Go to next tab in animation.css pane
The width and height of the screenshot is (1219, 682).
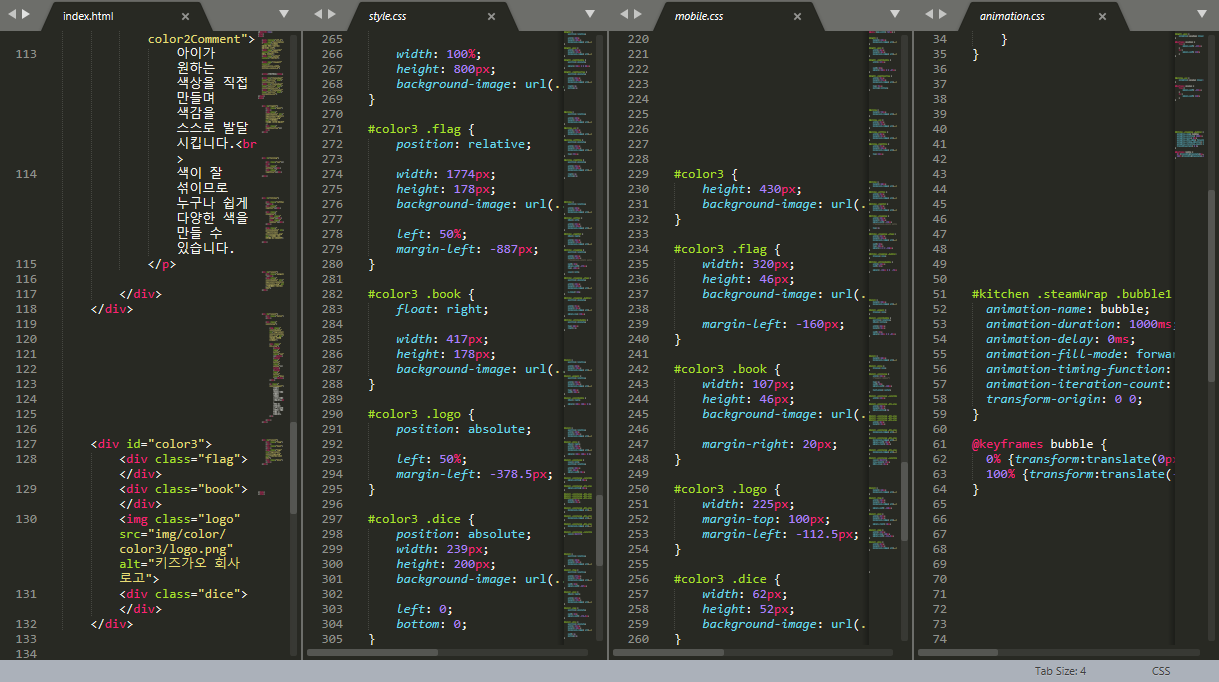click(x=945, y=14)
